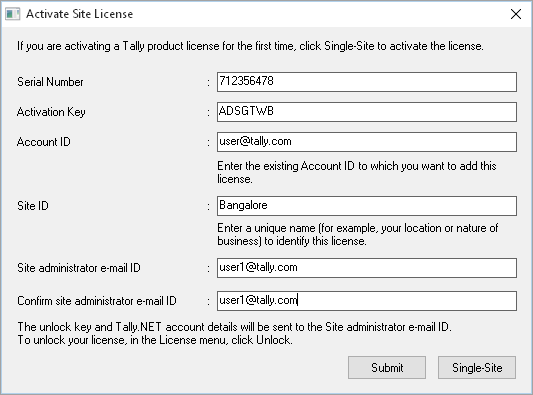
Task: Click the Serial Number label
Action: tap(50, 82)
